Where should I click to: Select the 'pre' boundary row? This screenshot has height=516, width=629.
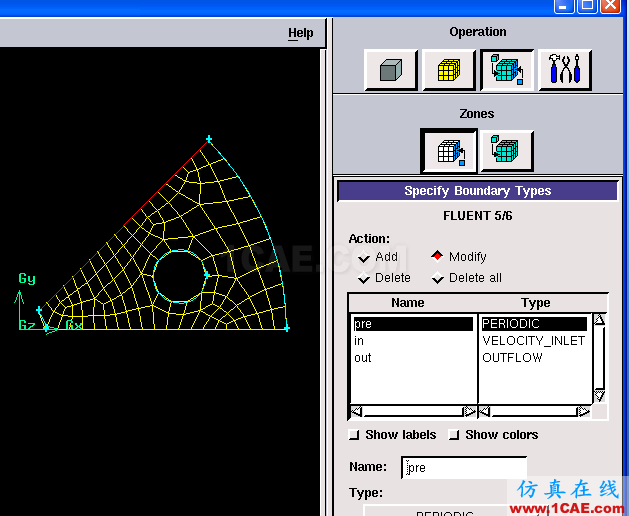[x=413, y=324]
